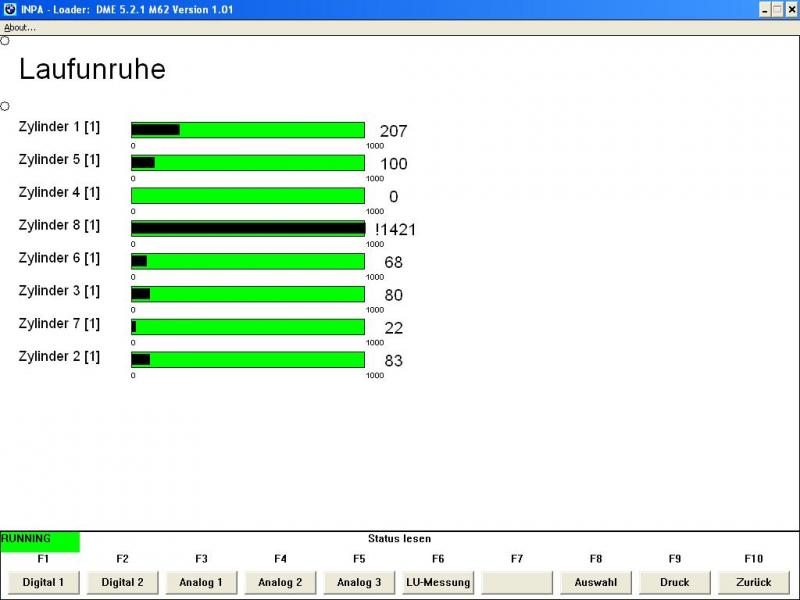Select the radio circle above Zylinder 1
800x600 pixels.
pyautogui.click(x=5, y=106)
